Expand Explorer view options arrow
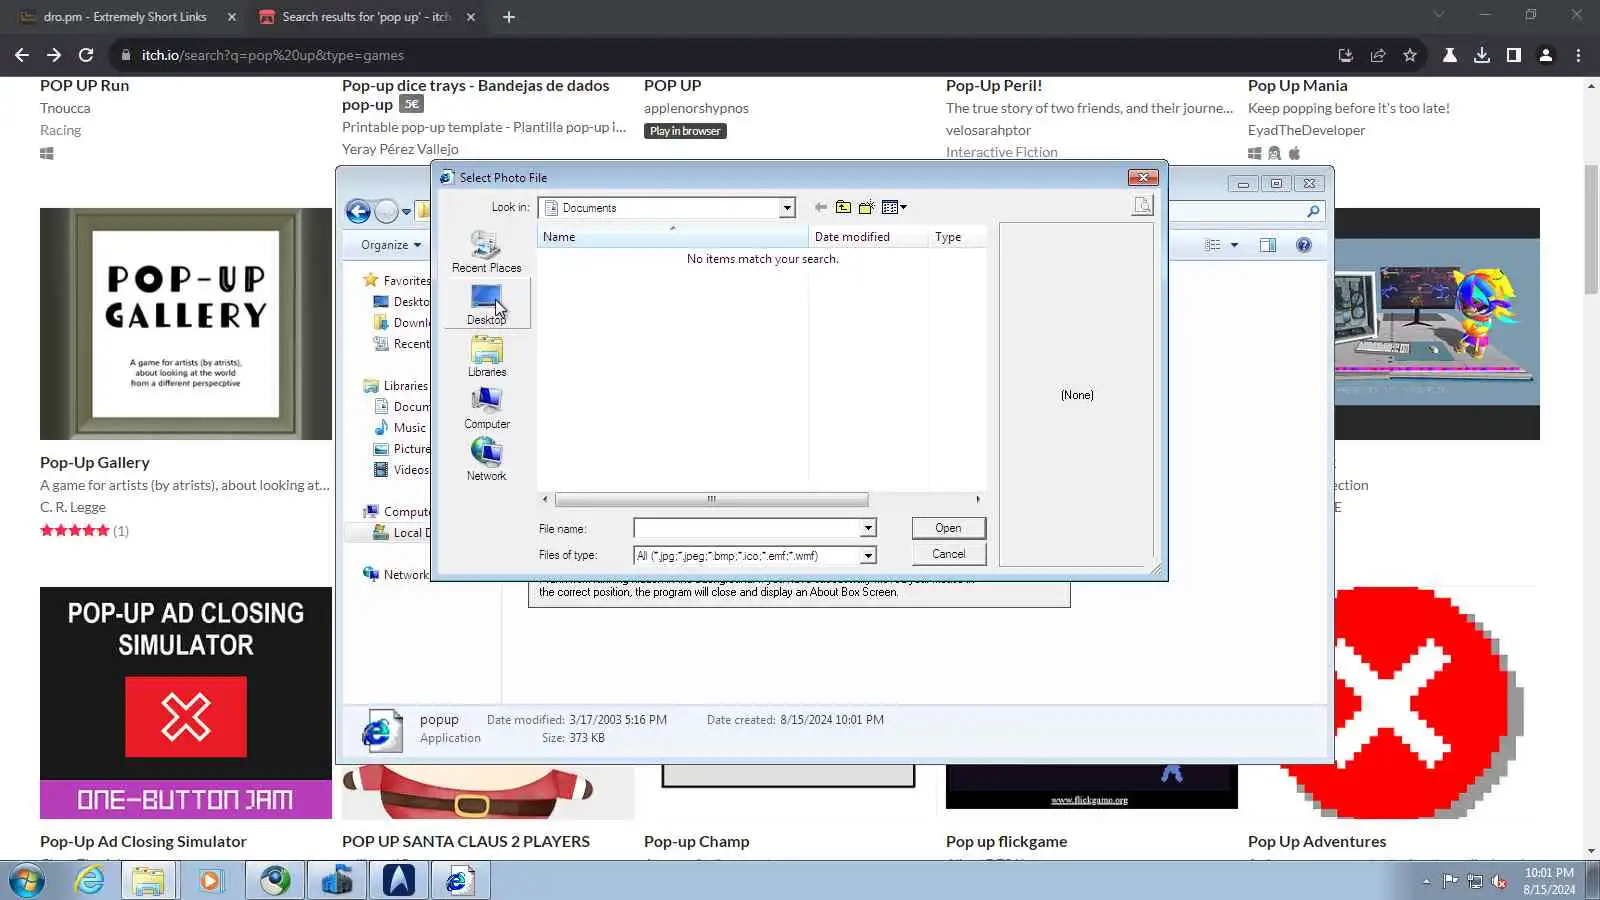This screenshot has height=900, width=1600. point(1234,245)
